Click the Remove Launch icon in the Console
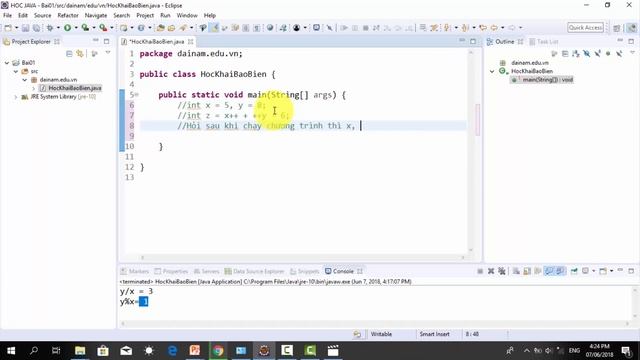 491,271
